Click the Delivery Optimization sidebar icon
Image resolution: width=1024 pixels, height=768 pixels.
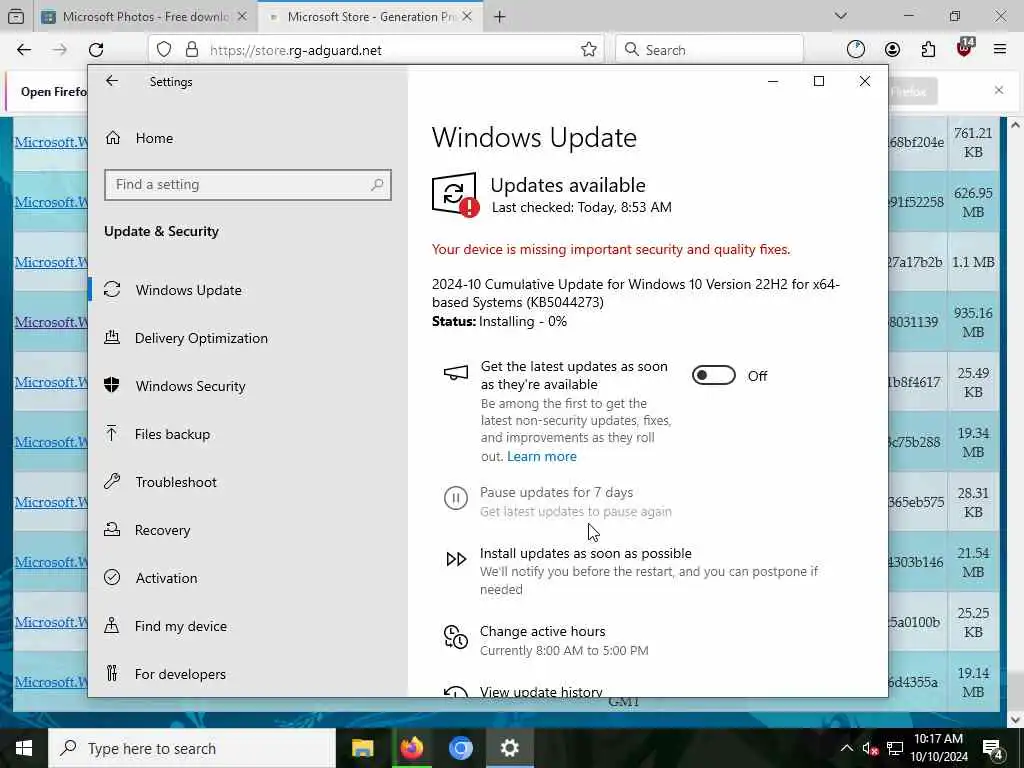(112, 338)
